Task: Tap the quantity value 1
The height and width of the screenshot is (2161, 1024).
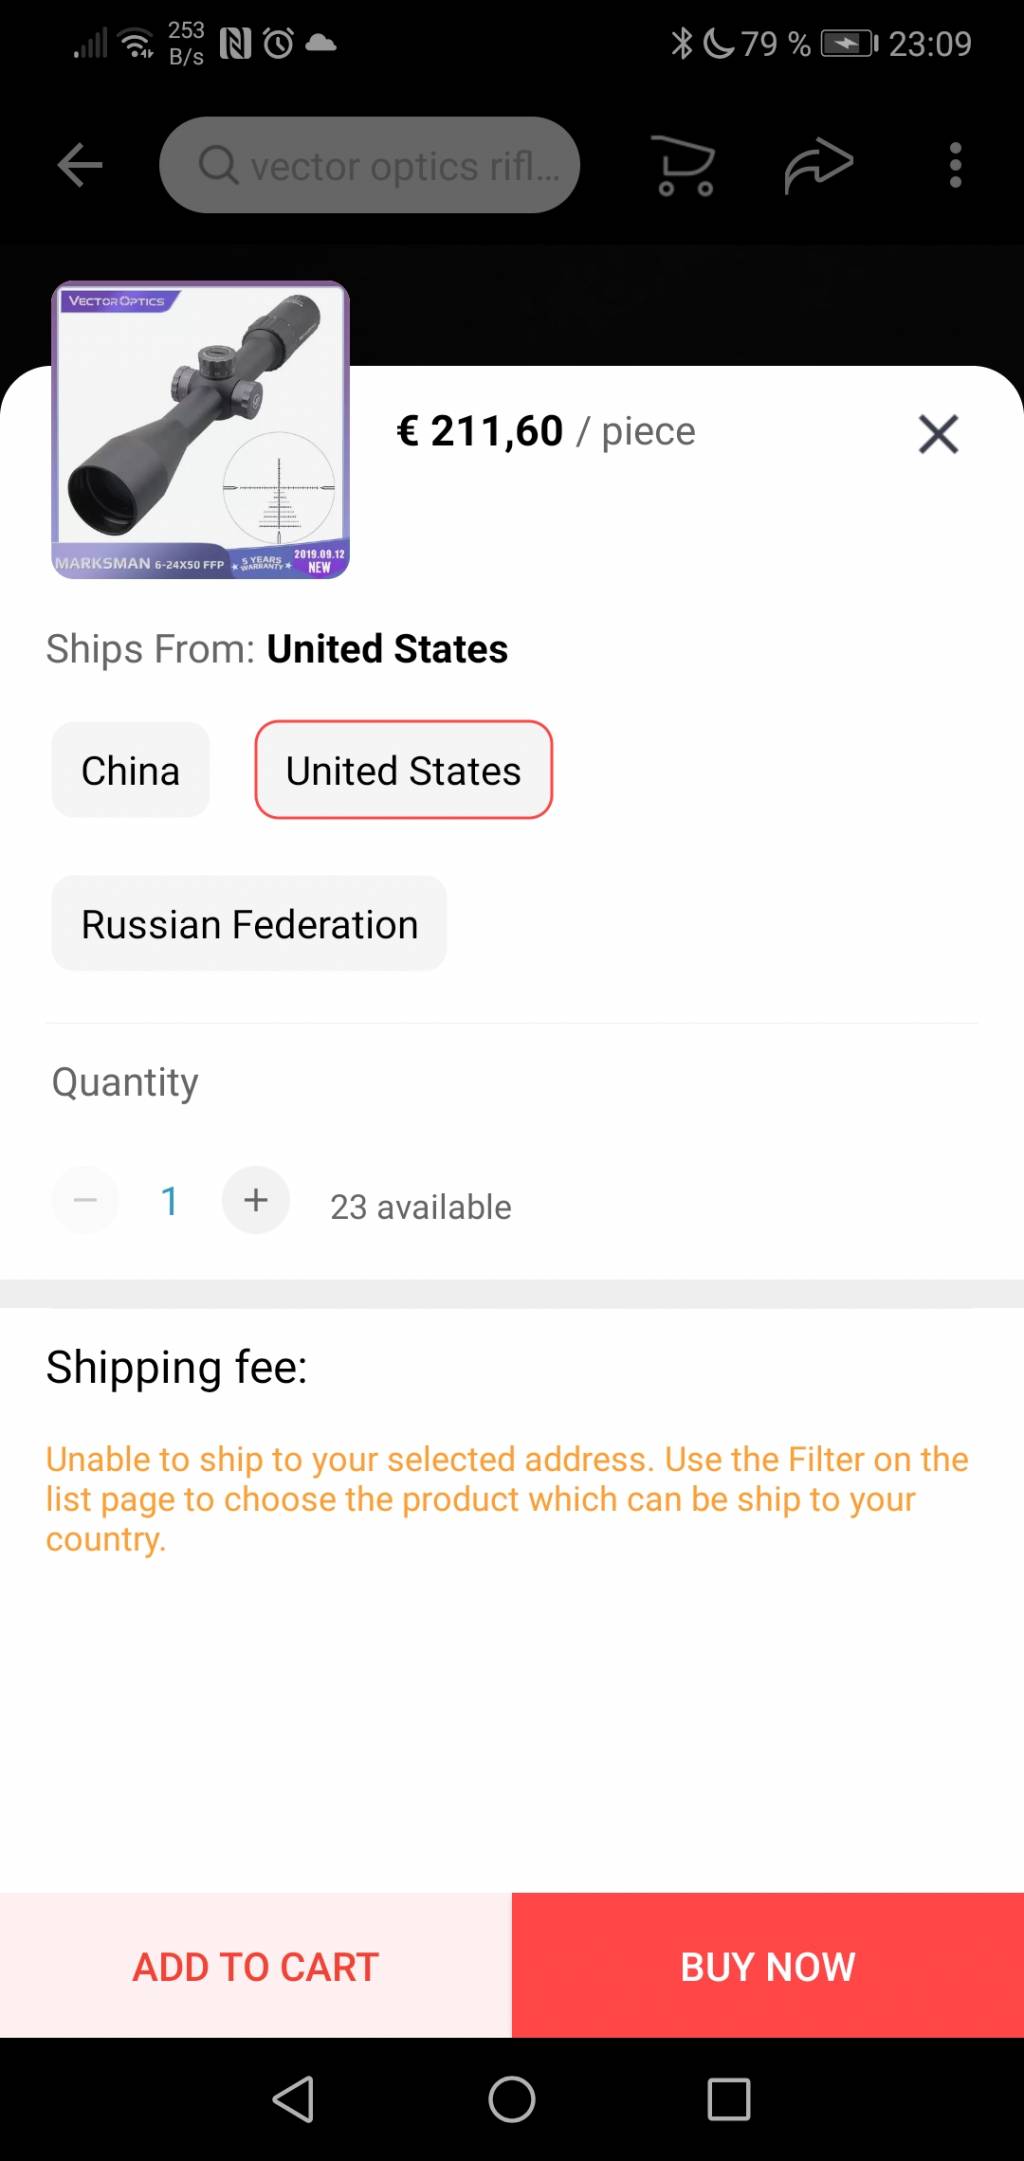Action: [x=170, y=1201]
